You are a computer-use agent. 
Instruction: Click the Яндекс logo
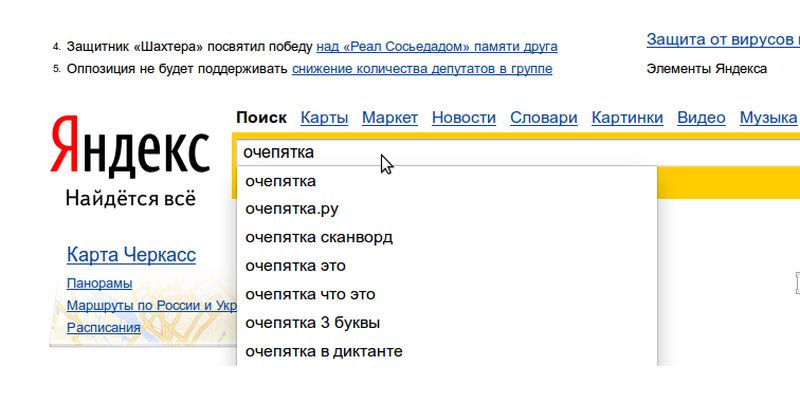tap(130, 146)
